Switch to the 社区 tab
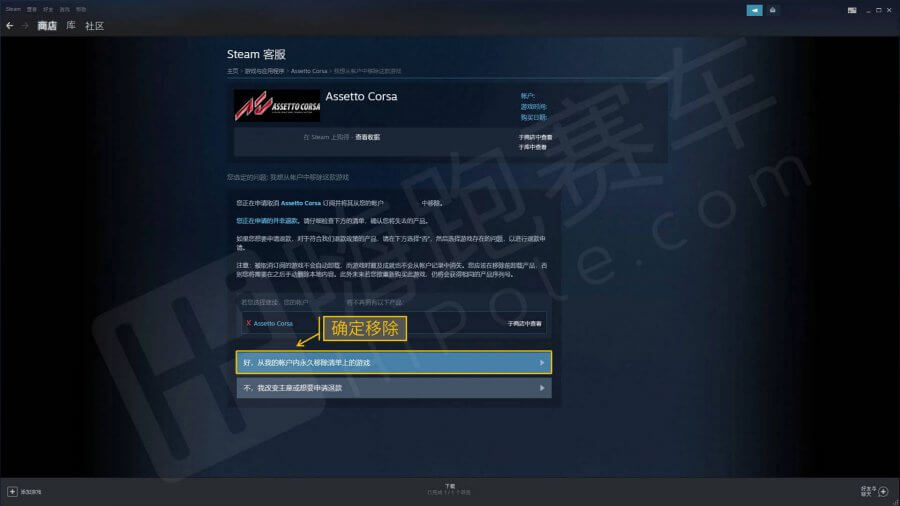The image size is (900, 506). click(x=94, y=26)
